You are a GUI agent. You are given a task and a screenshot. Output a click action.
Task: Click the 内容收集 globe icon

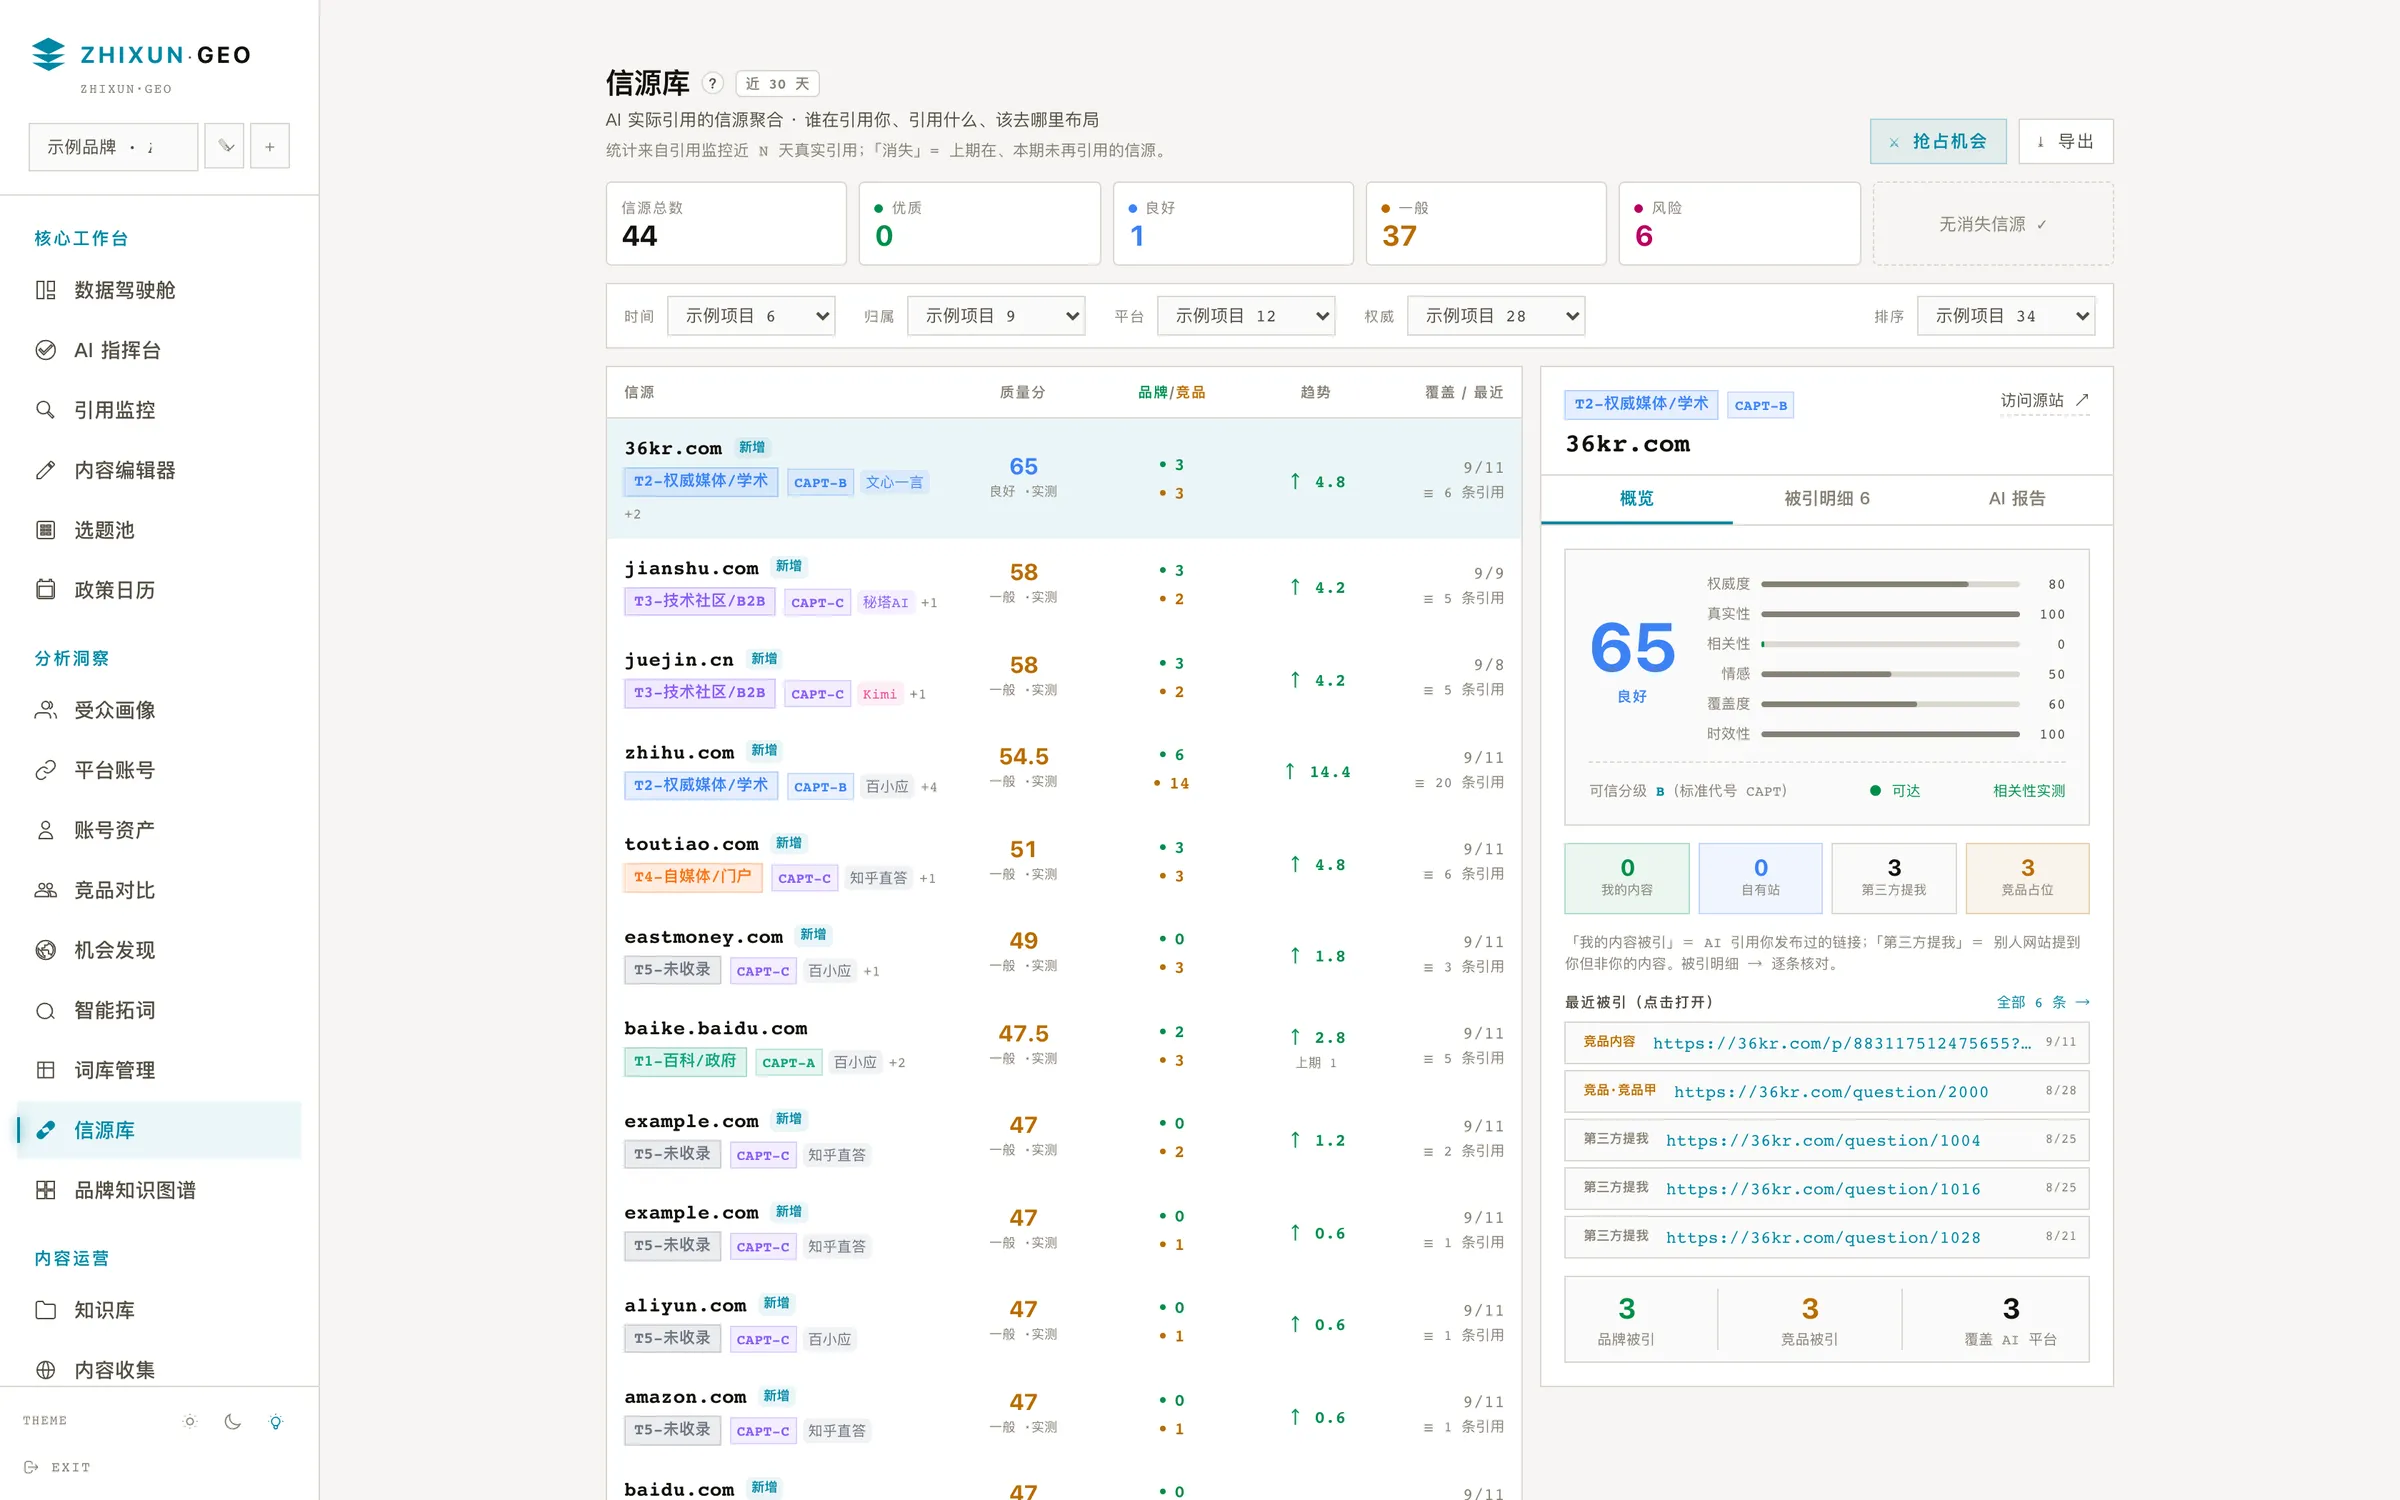pos(46,1370)
